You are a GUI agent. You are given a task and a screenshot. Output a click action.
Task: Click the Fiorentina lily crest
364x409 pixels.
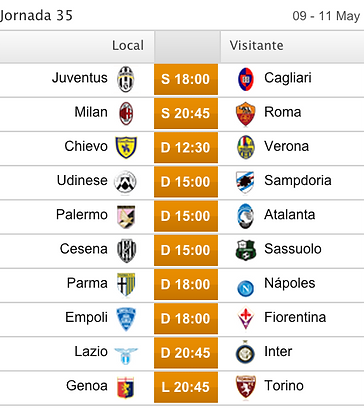point(246,318)
